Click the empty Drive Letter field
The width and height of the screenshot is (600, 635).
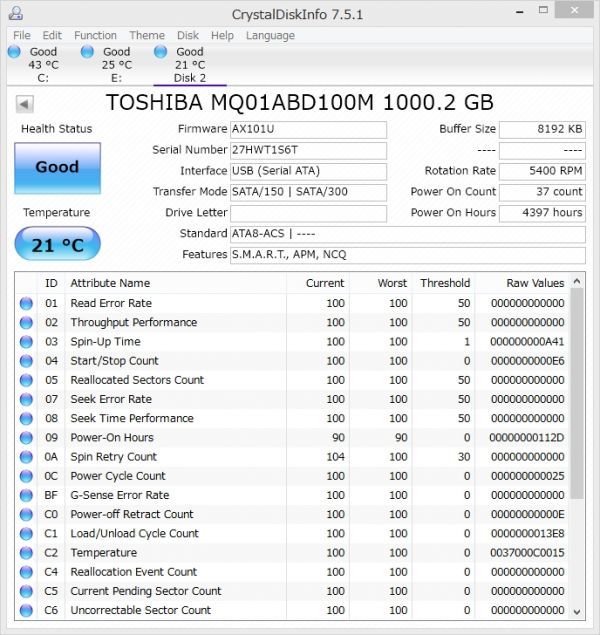pyautogui.click(x=309, y=213)
